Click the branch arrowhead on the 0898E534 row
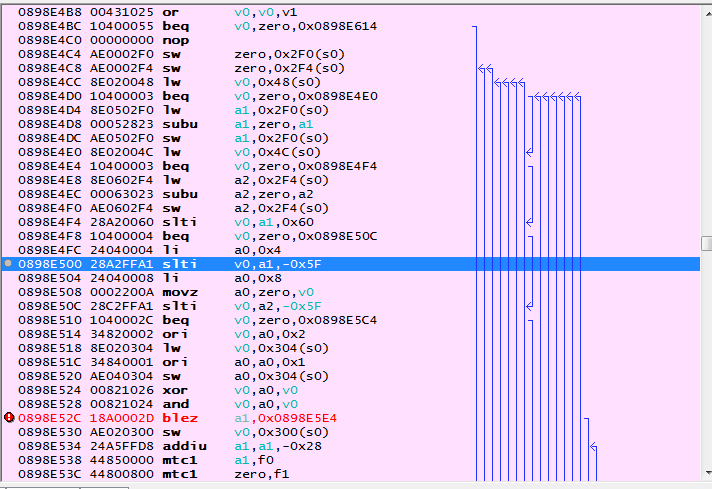Screen dimensions: 712x489 591,445
